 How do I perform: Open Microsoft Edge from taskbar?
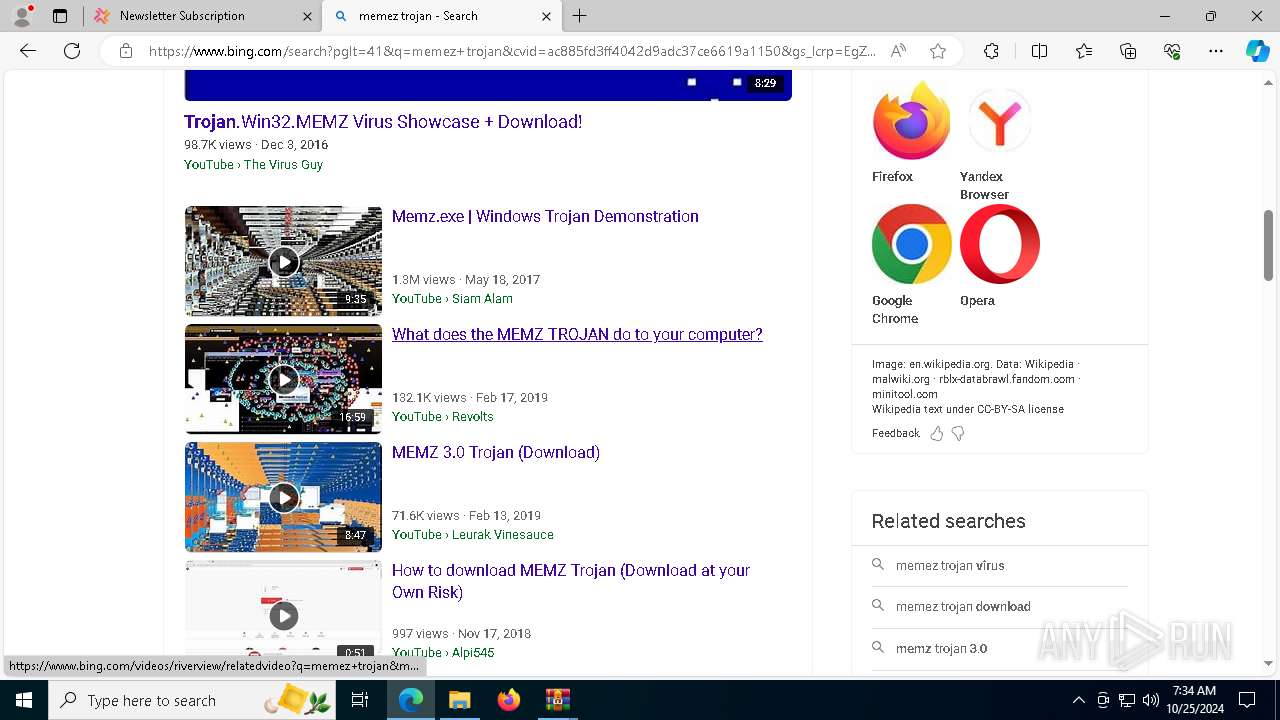(x=411, y=700)
